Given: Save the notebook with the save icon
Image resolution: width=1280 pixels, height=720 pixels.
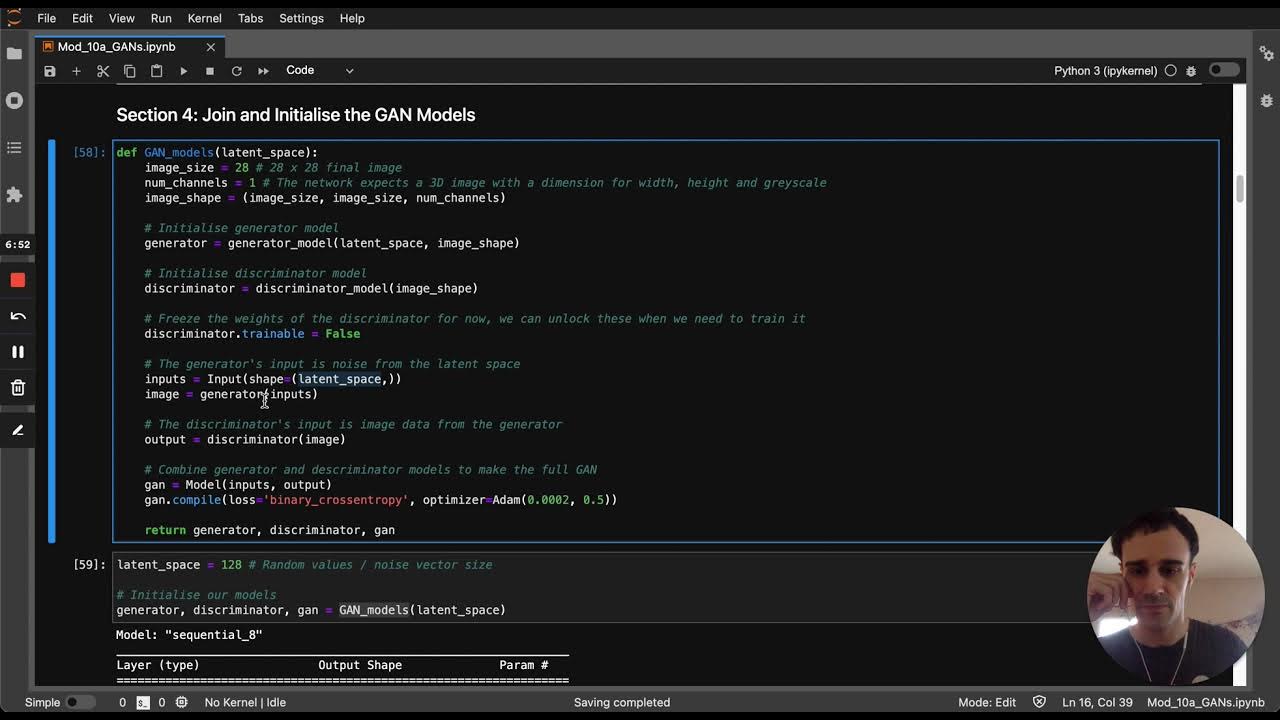Looking at the screenshot, I should [50, 71].
